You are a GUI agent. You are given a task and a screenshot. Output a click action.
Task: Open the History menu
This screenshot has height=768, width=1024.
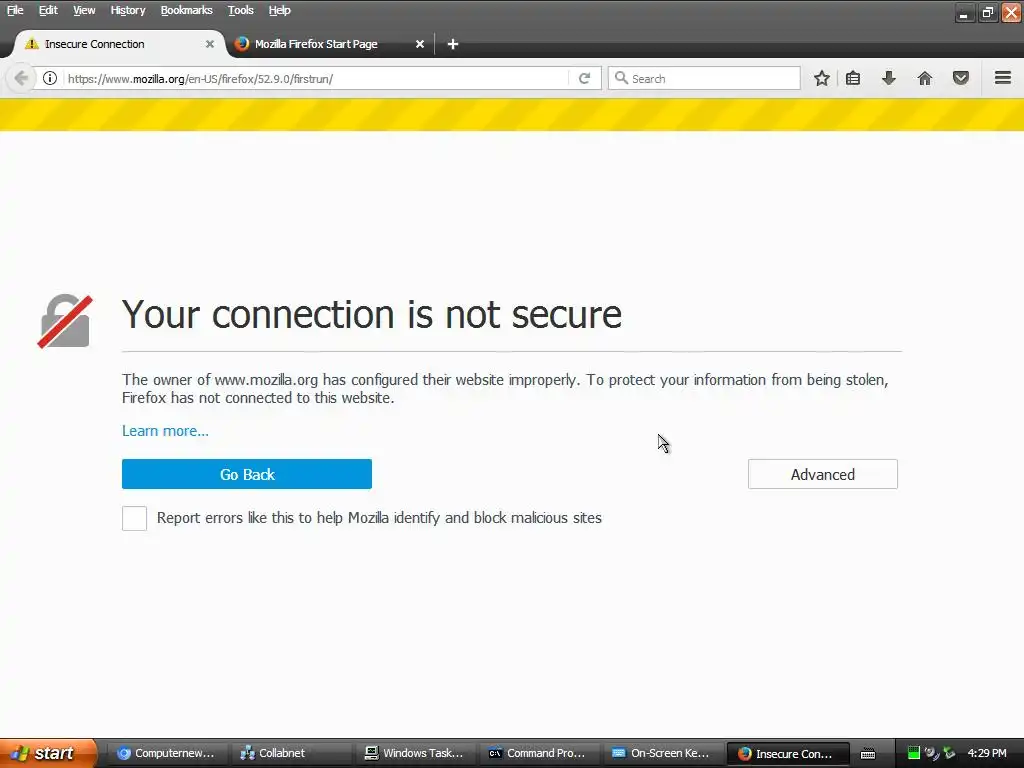coord(128,10)
